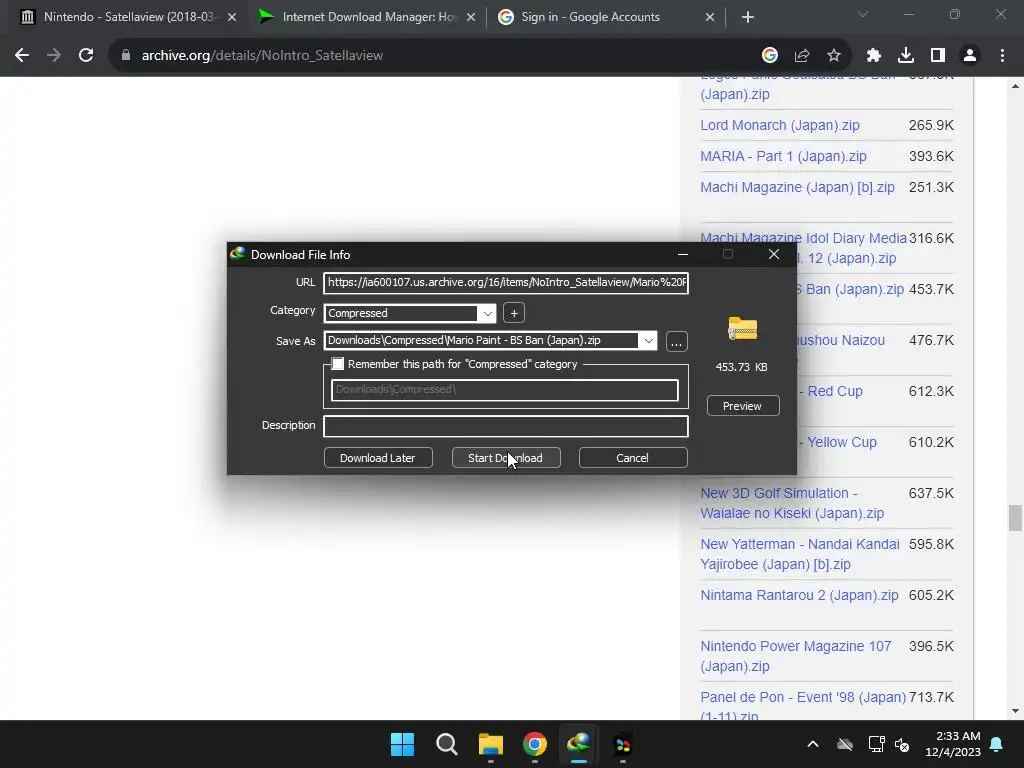Screen dimensions: 1024x768
Task: Close the Download File Info dialog
Action: [x=774, y=255]
